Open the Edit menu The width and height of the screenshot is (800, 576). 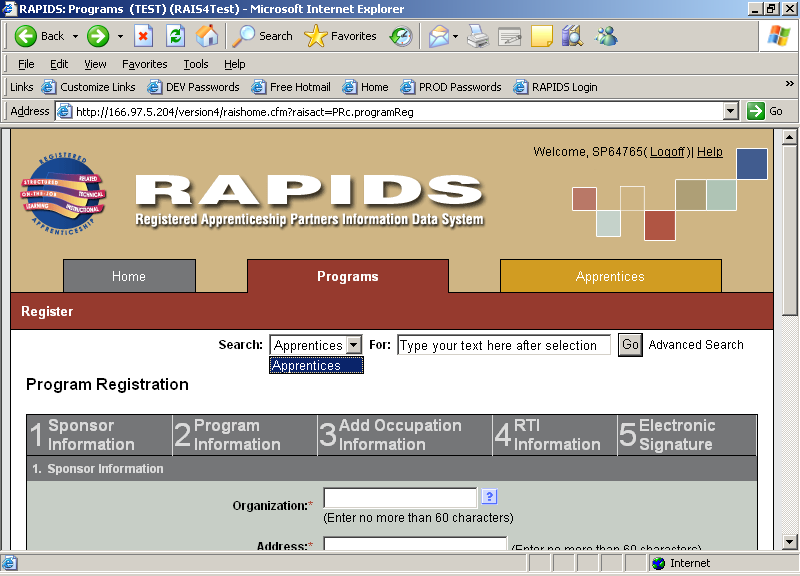tap(59, 64)
